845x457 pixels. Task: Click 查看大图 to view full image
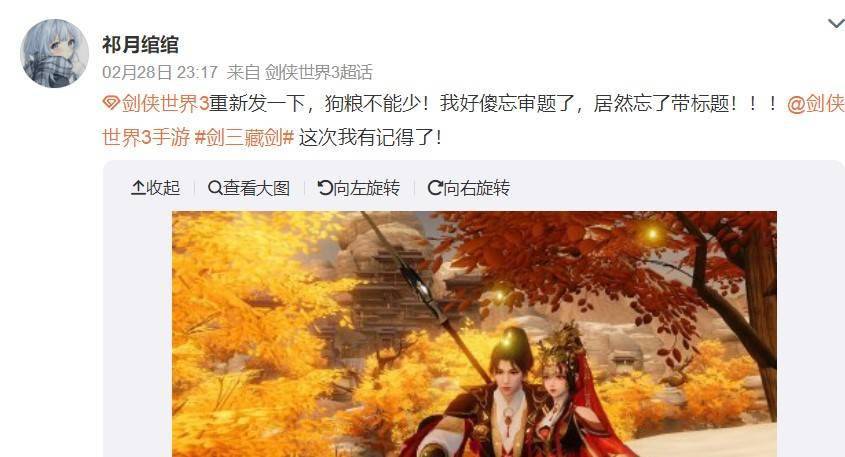(249, 188)
